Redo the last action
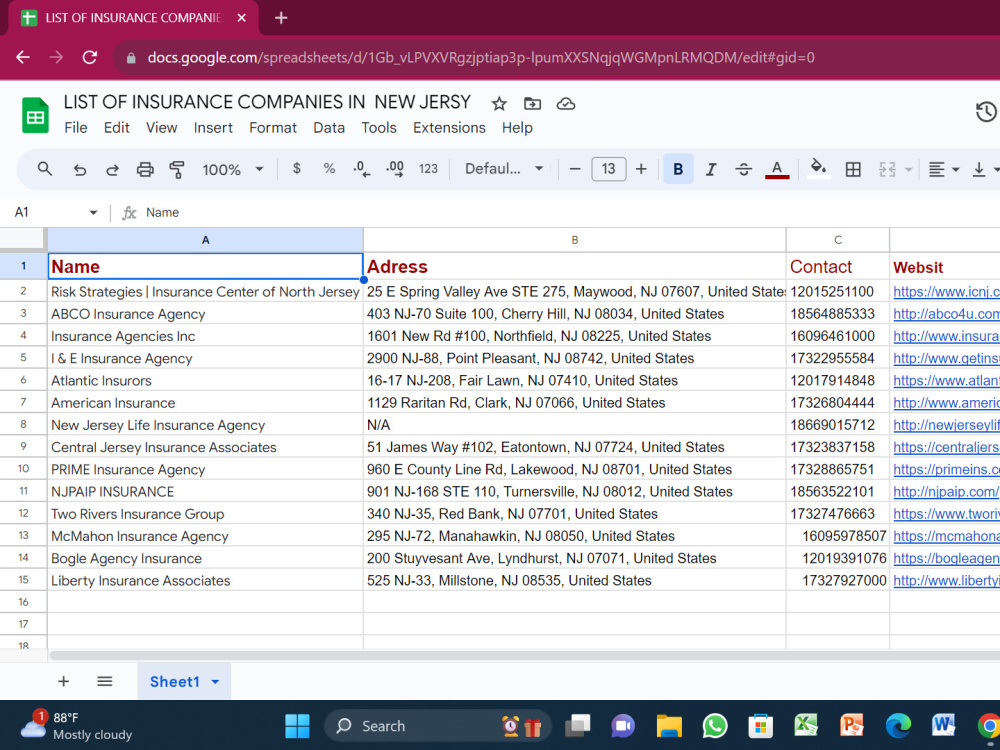The image size is (1000, 750). tap(112, 170)
